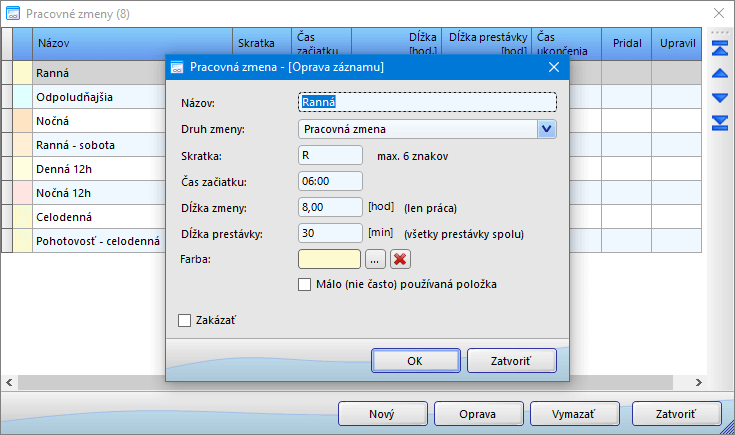Click the dialog title bar window icon
Image resolution: width=735 pixels, height=435 pixels.
(178, 67)
